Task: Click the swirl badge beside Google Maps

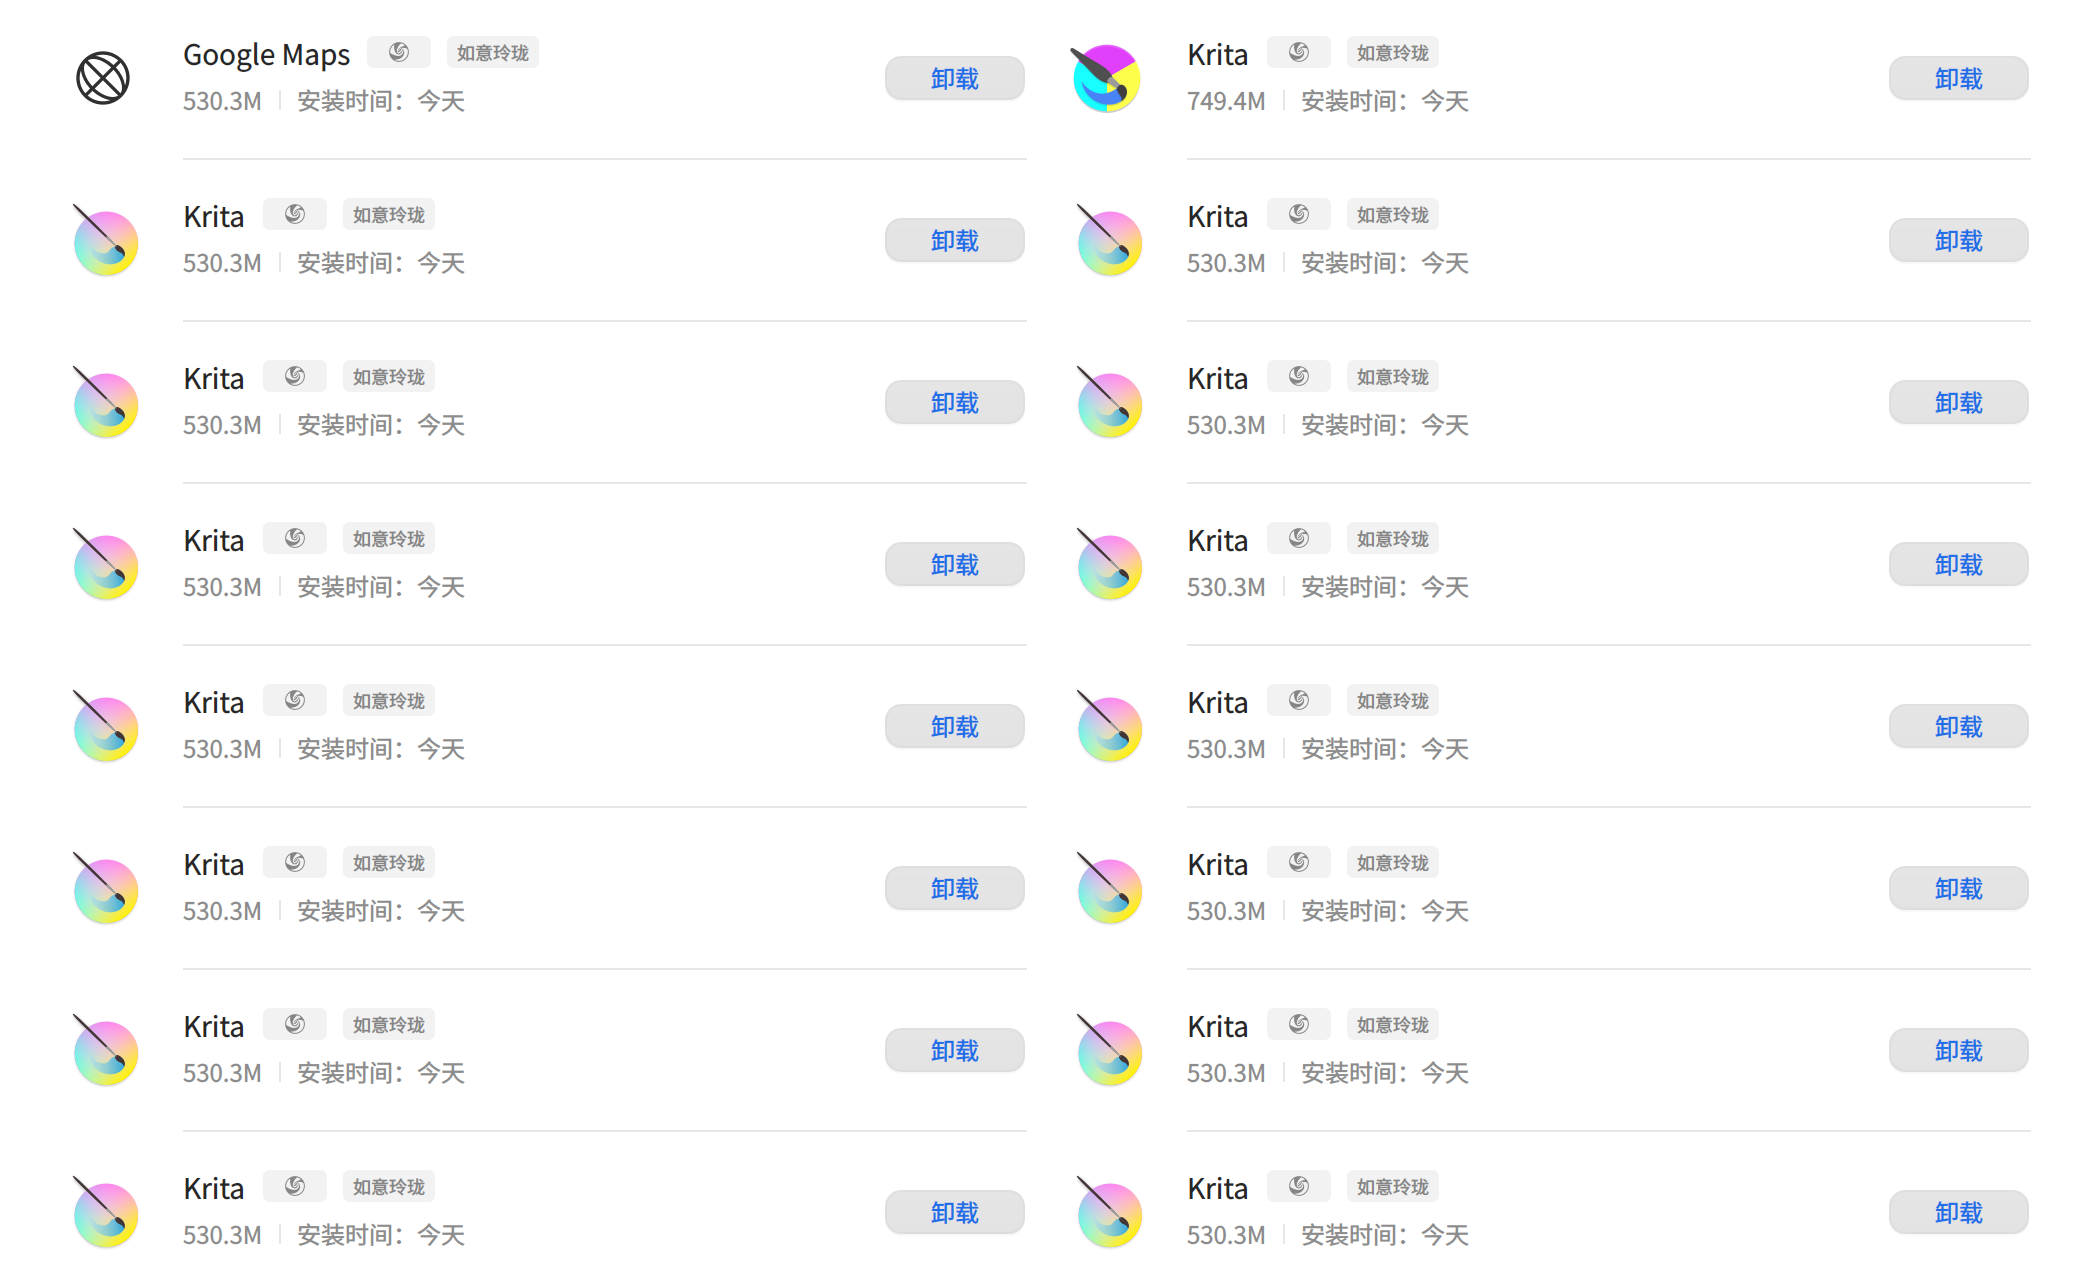Action: click(x=399, y=52)
